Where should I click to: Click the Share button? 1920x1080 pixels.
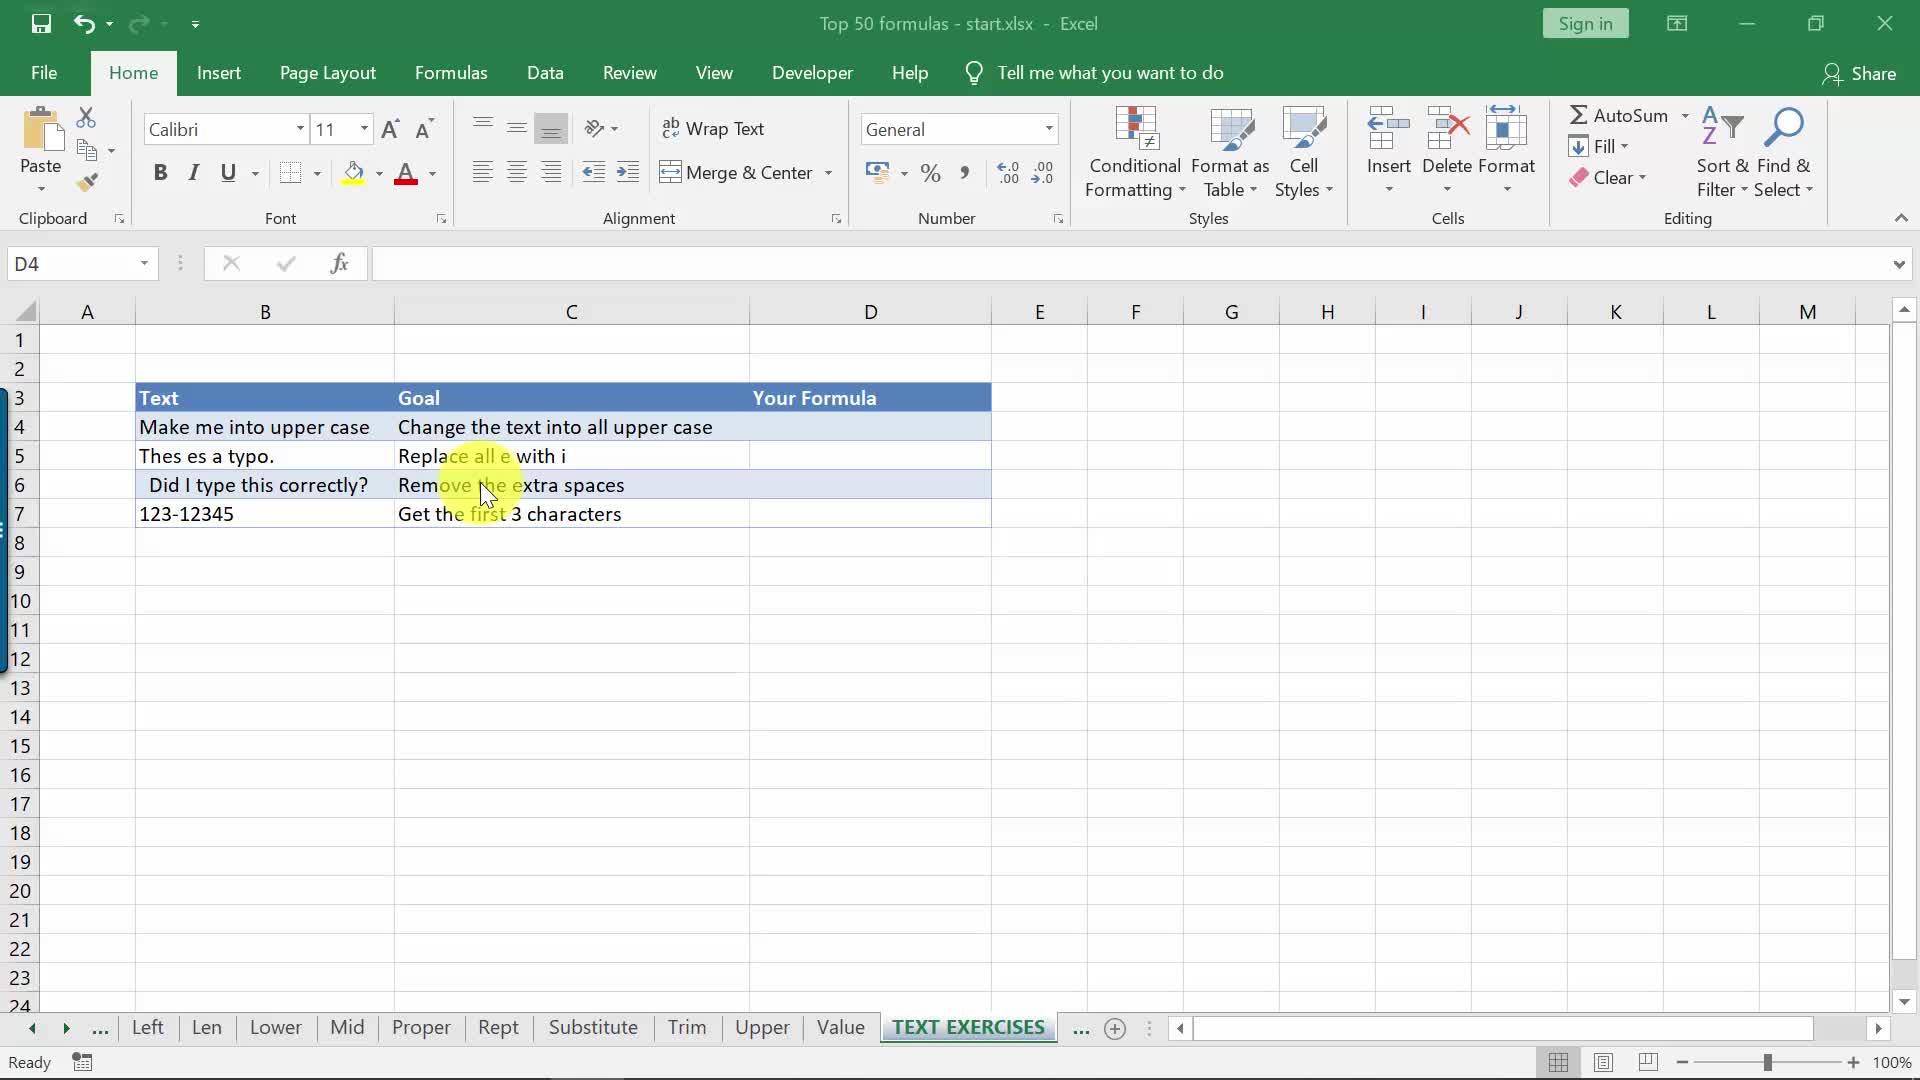tap(1859, 73)
